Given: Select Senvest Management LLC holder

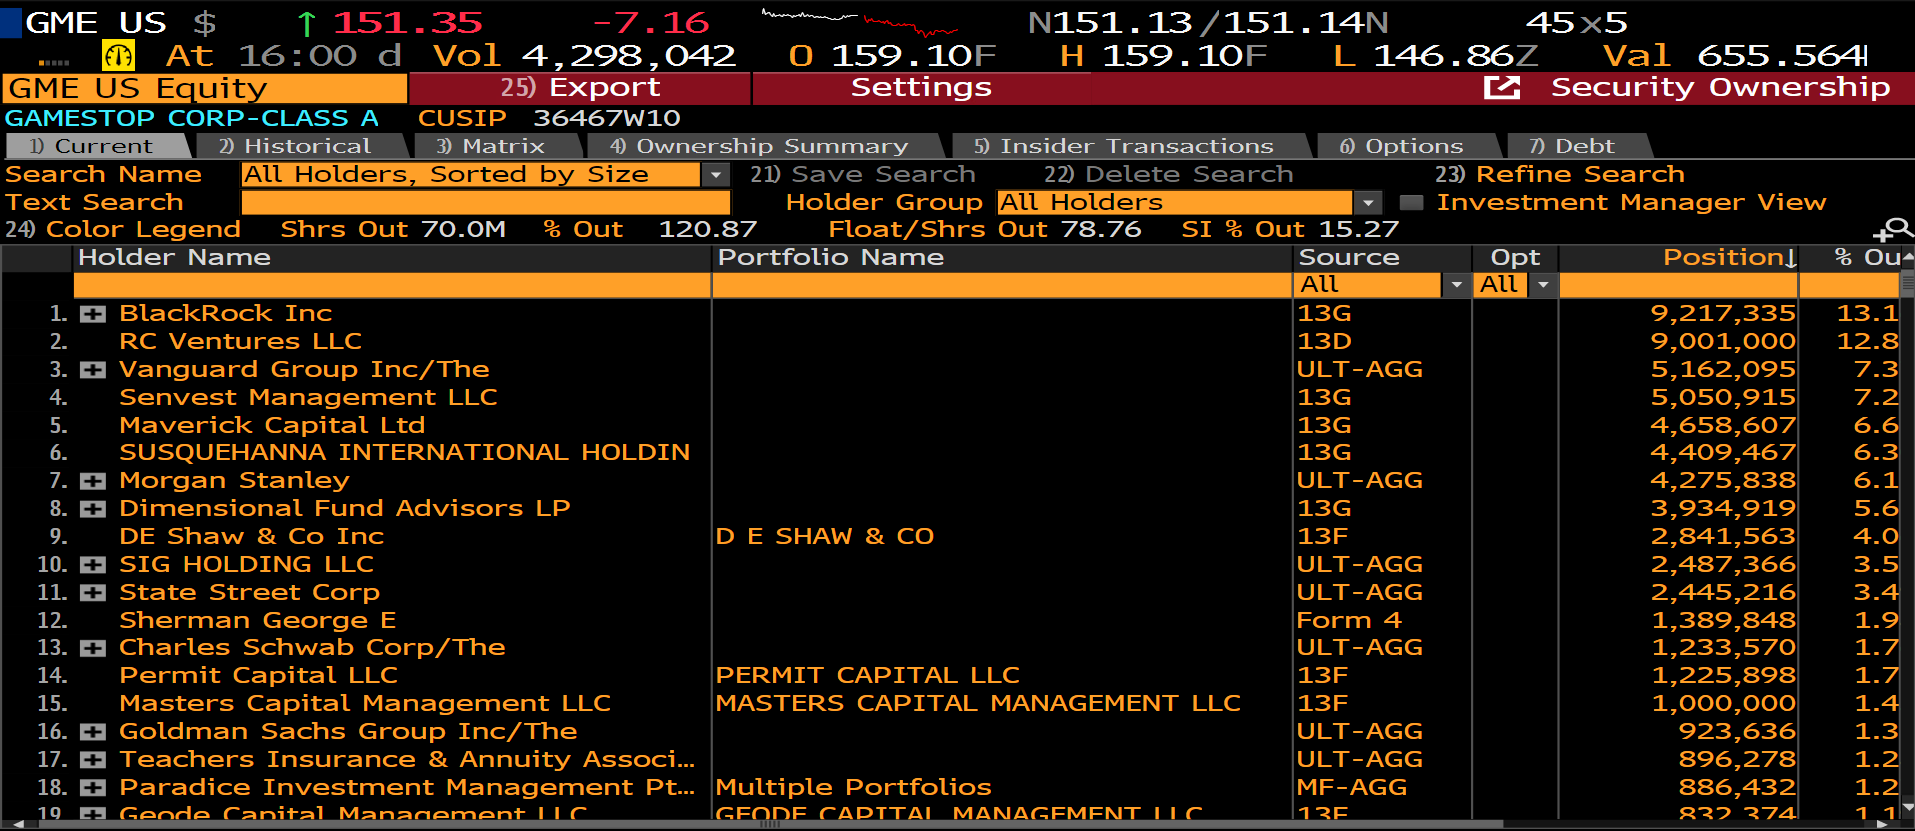Looking at the screenshot, I should click(x=308, y=397).
